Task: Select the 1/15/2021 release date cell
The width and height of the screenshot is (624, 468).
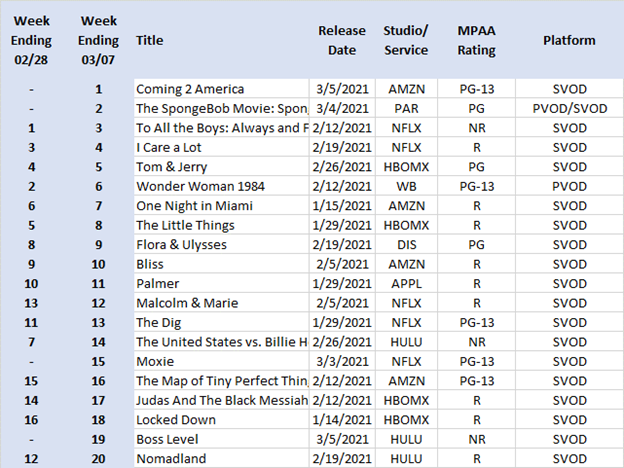Action: click(342, 206)
